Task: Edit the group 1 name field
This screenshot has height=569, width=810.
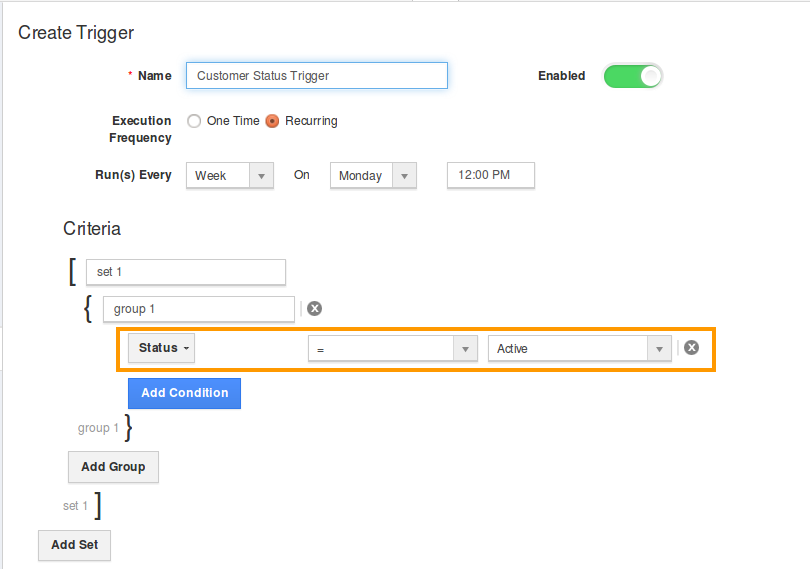Action: [x=199, y=309]
